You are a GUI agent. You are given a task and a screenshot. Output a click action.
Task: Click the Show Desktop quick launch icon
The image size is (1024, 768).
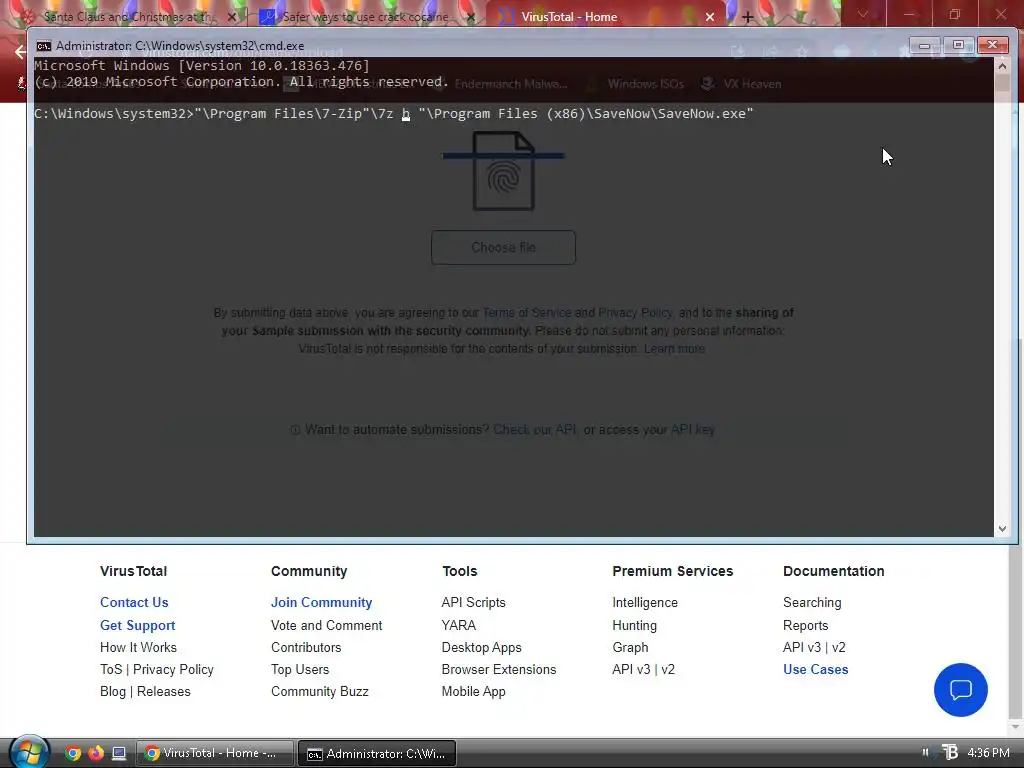[119, 753]
